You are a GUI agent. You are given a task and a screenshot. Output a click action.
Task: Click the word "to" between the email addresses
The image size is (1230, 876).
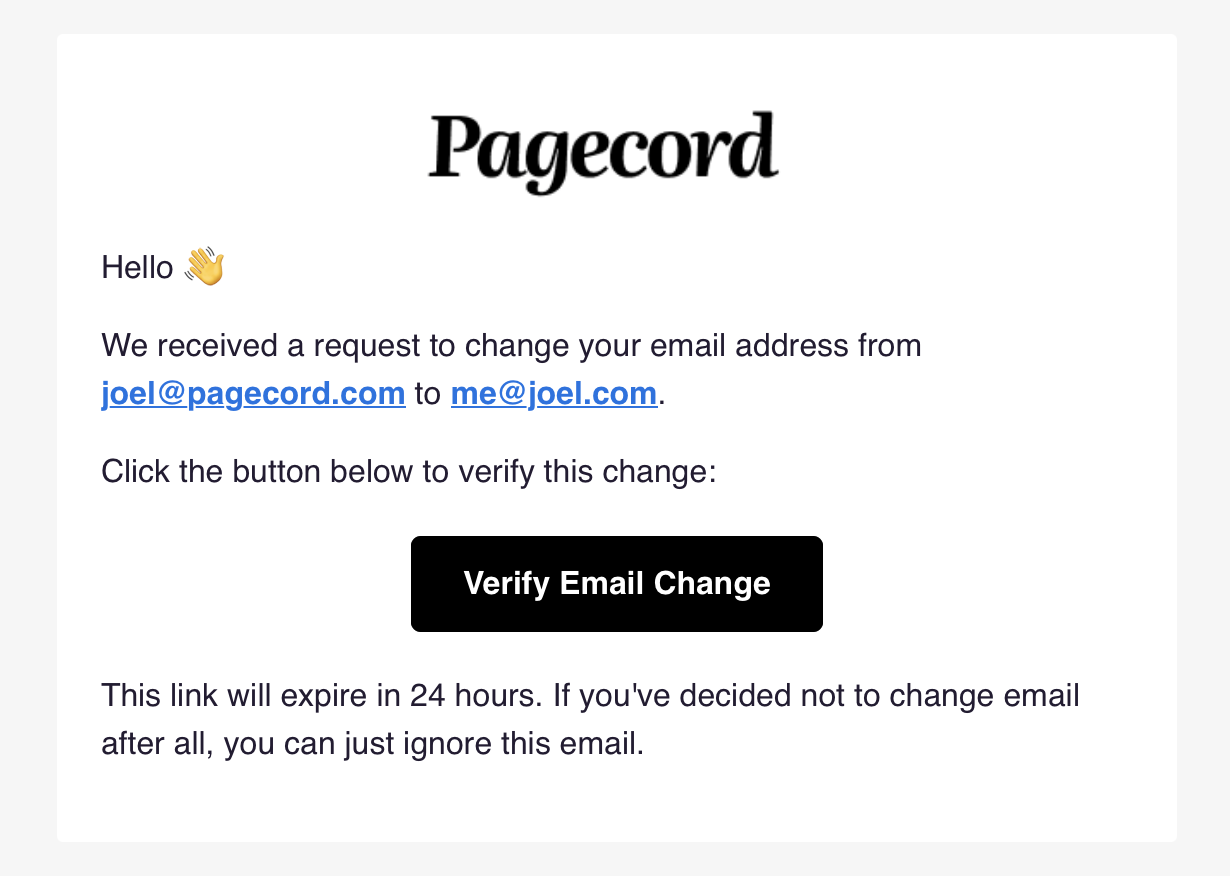coord(428,394)
